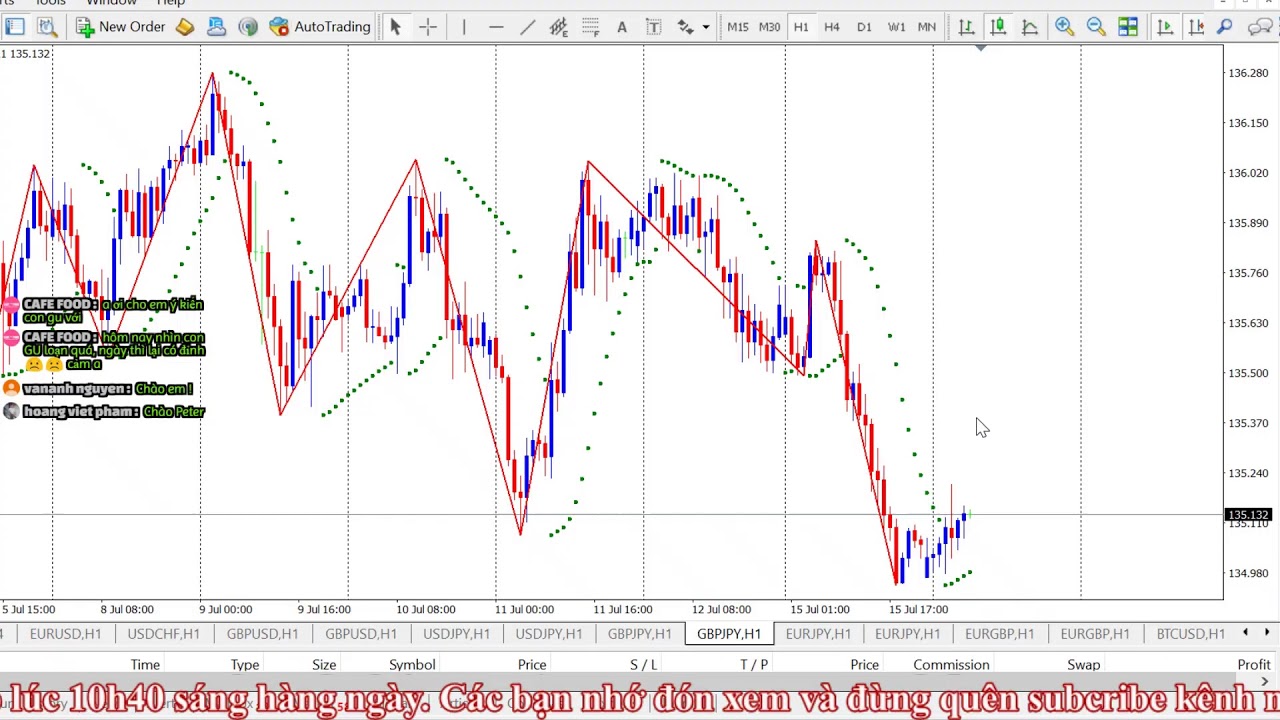This screenshot has height=720, width=1280.
Task: Select the text label tool
Action: click(654, 27)
